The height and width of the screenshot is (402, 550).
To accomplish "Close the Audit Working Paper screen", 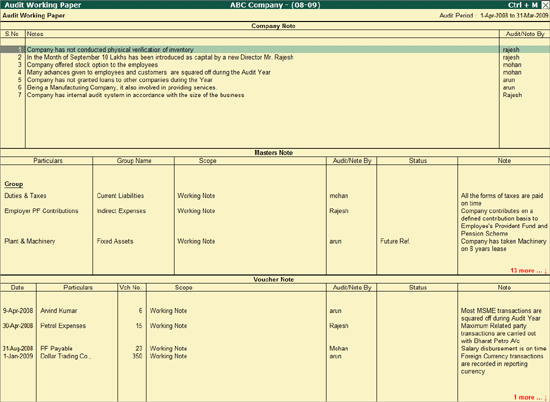I will [x=545, y=5].
